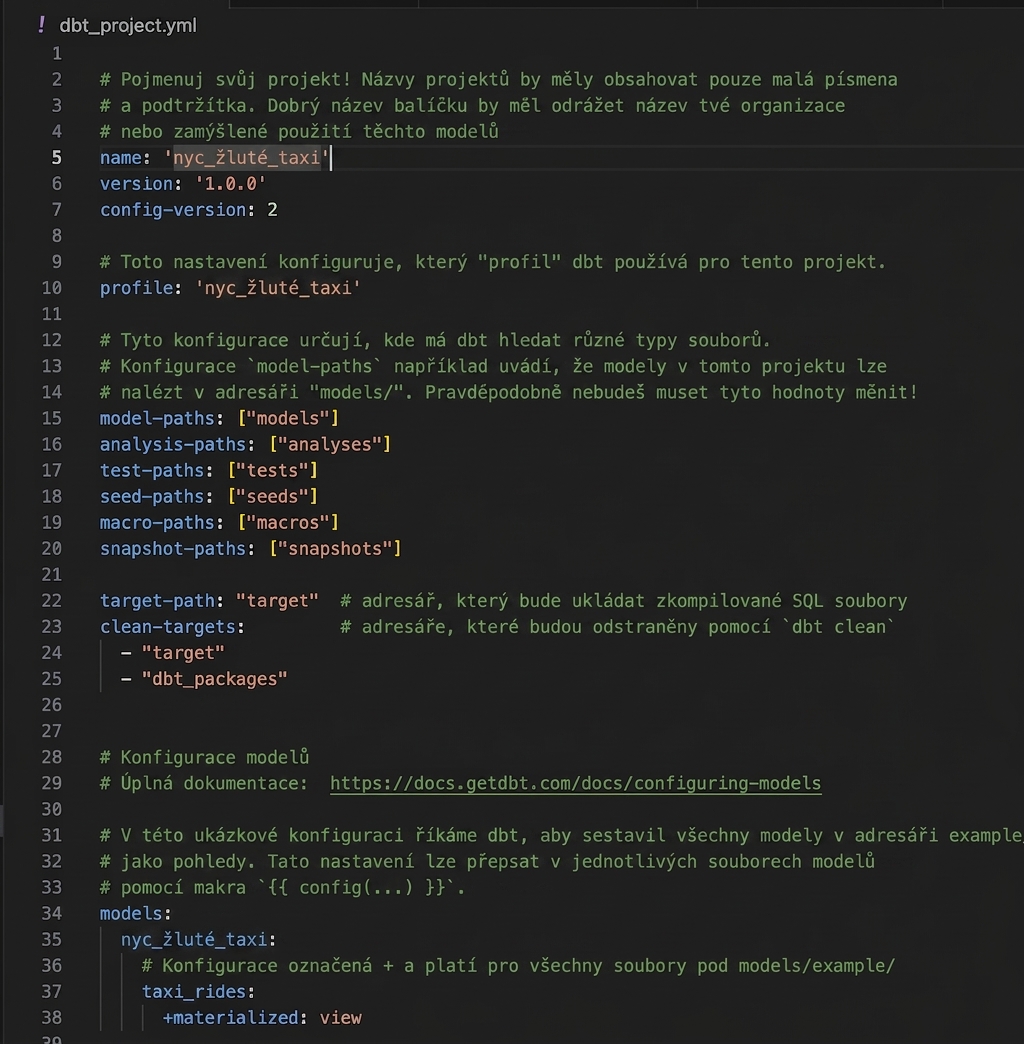This screenshot has width=1024, height=1044.
Task: Click the 'macro-paths' key
Action: [x=157, y=523]
